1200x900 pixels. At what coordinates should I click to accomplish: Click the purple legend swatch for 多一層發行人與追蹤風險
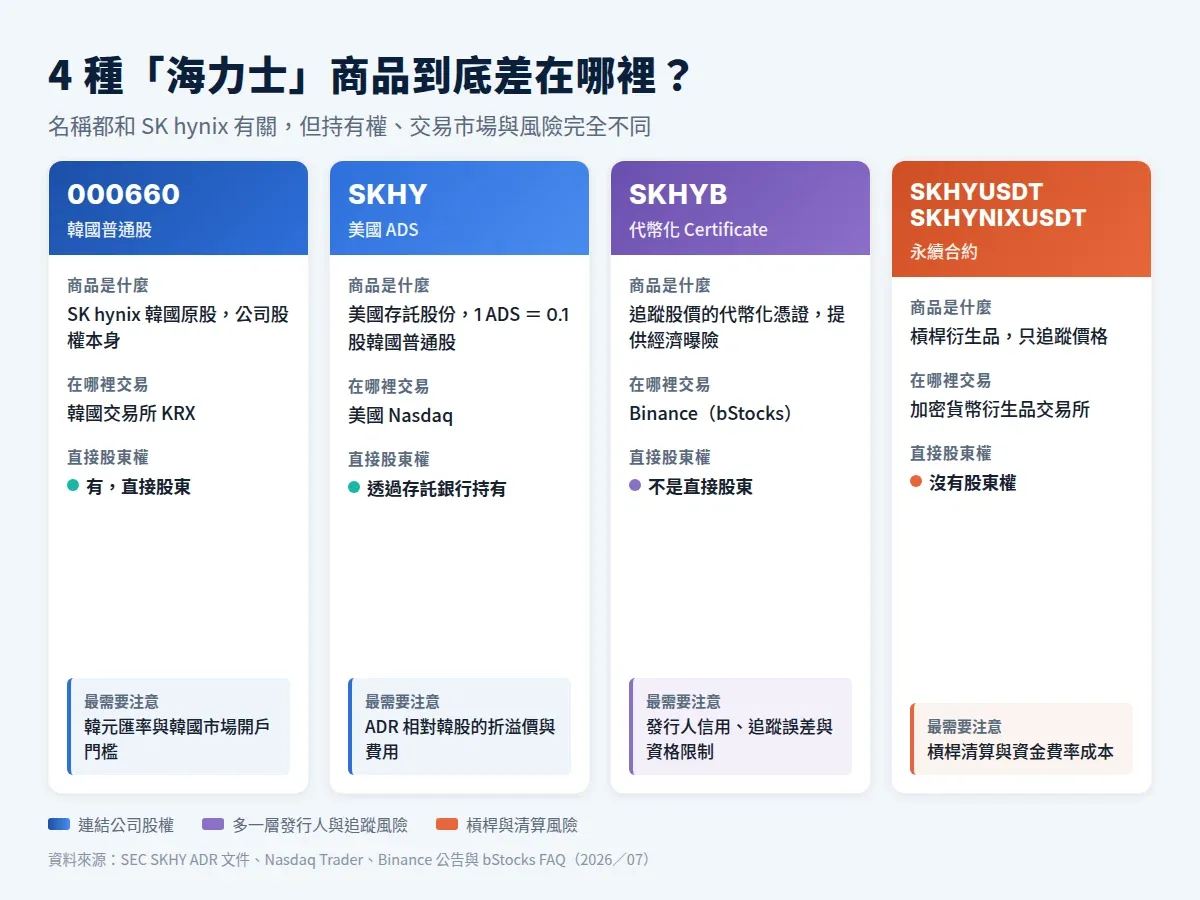click(x=213, y=825)
